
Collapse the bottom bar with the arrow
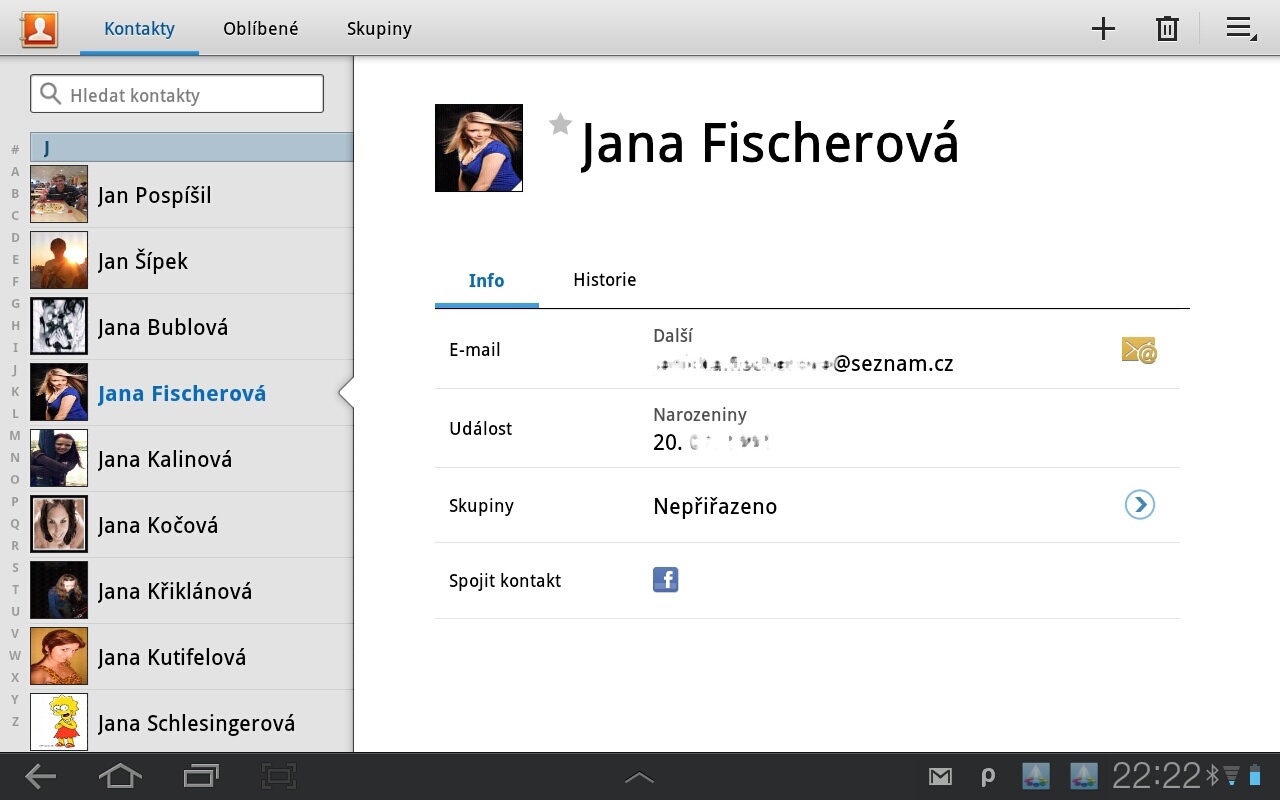coord(639,776)
